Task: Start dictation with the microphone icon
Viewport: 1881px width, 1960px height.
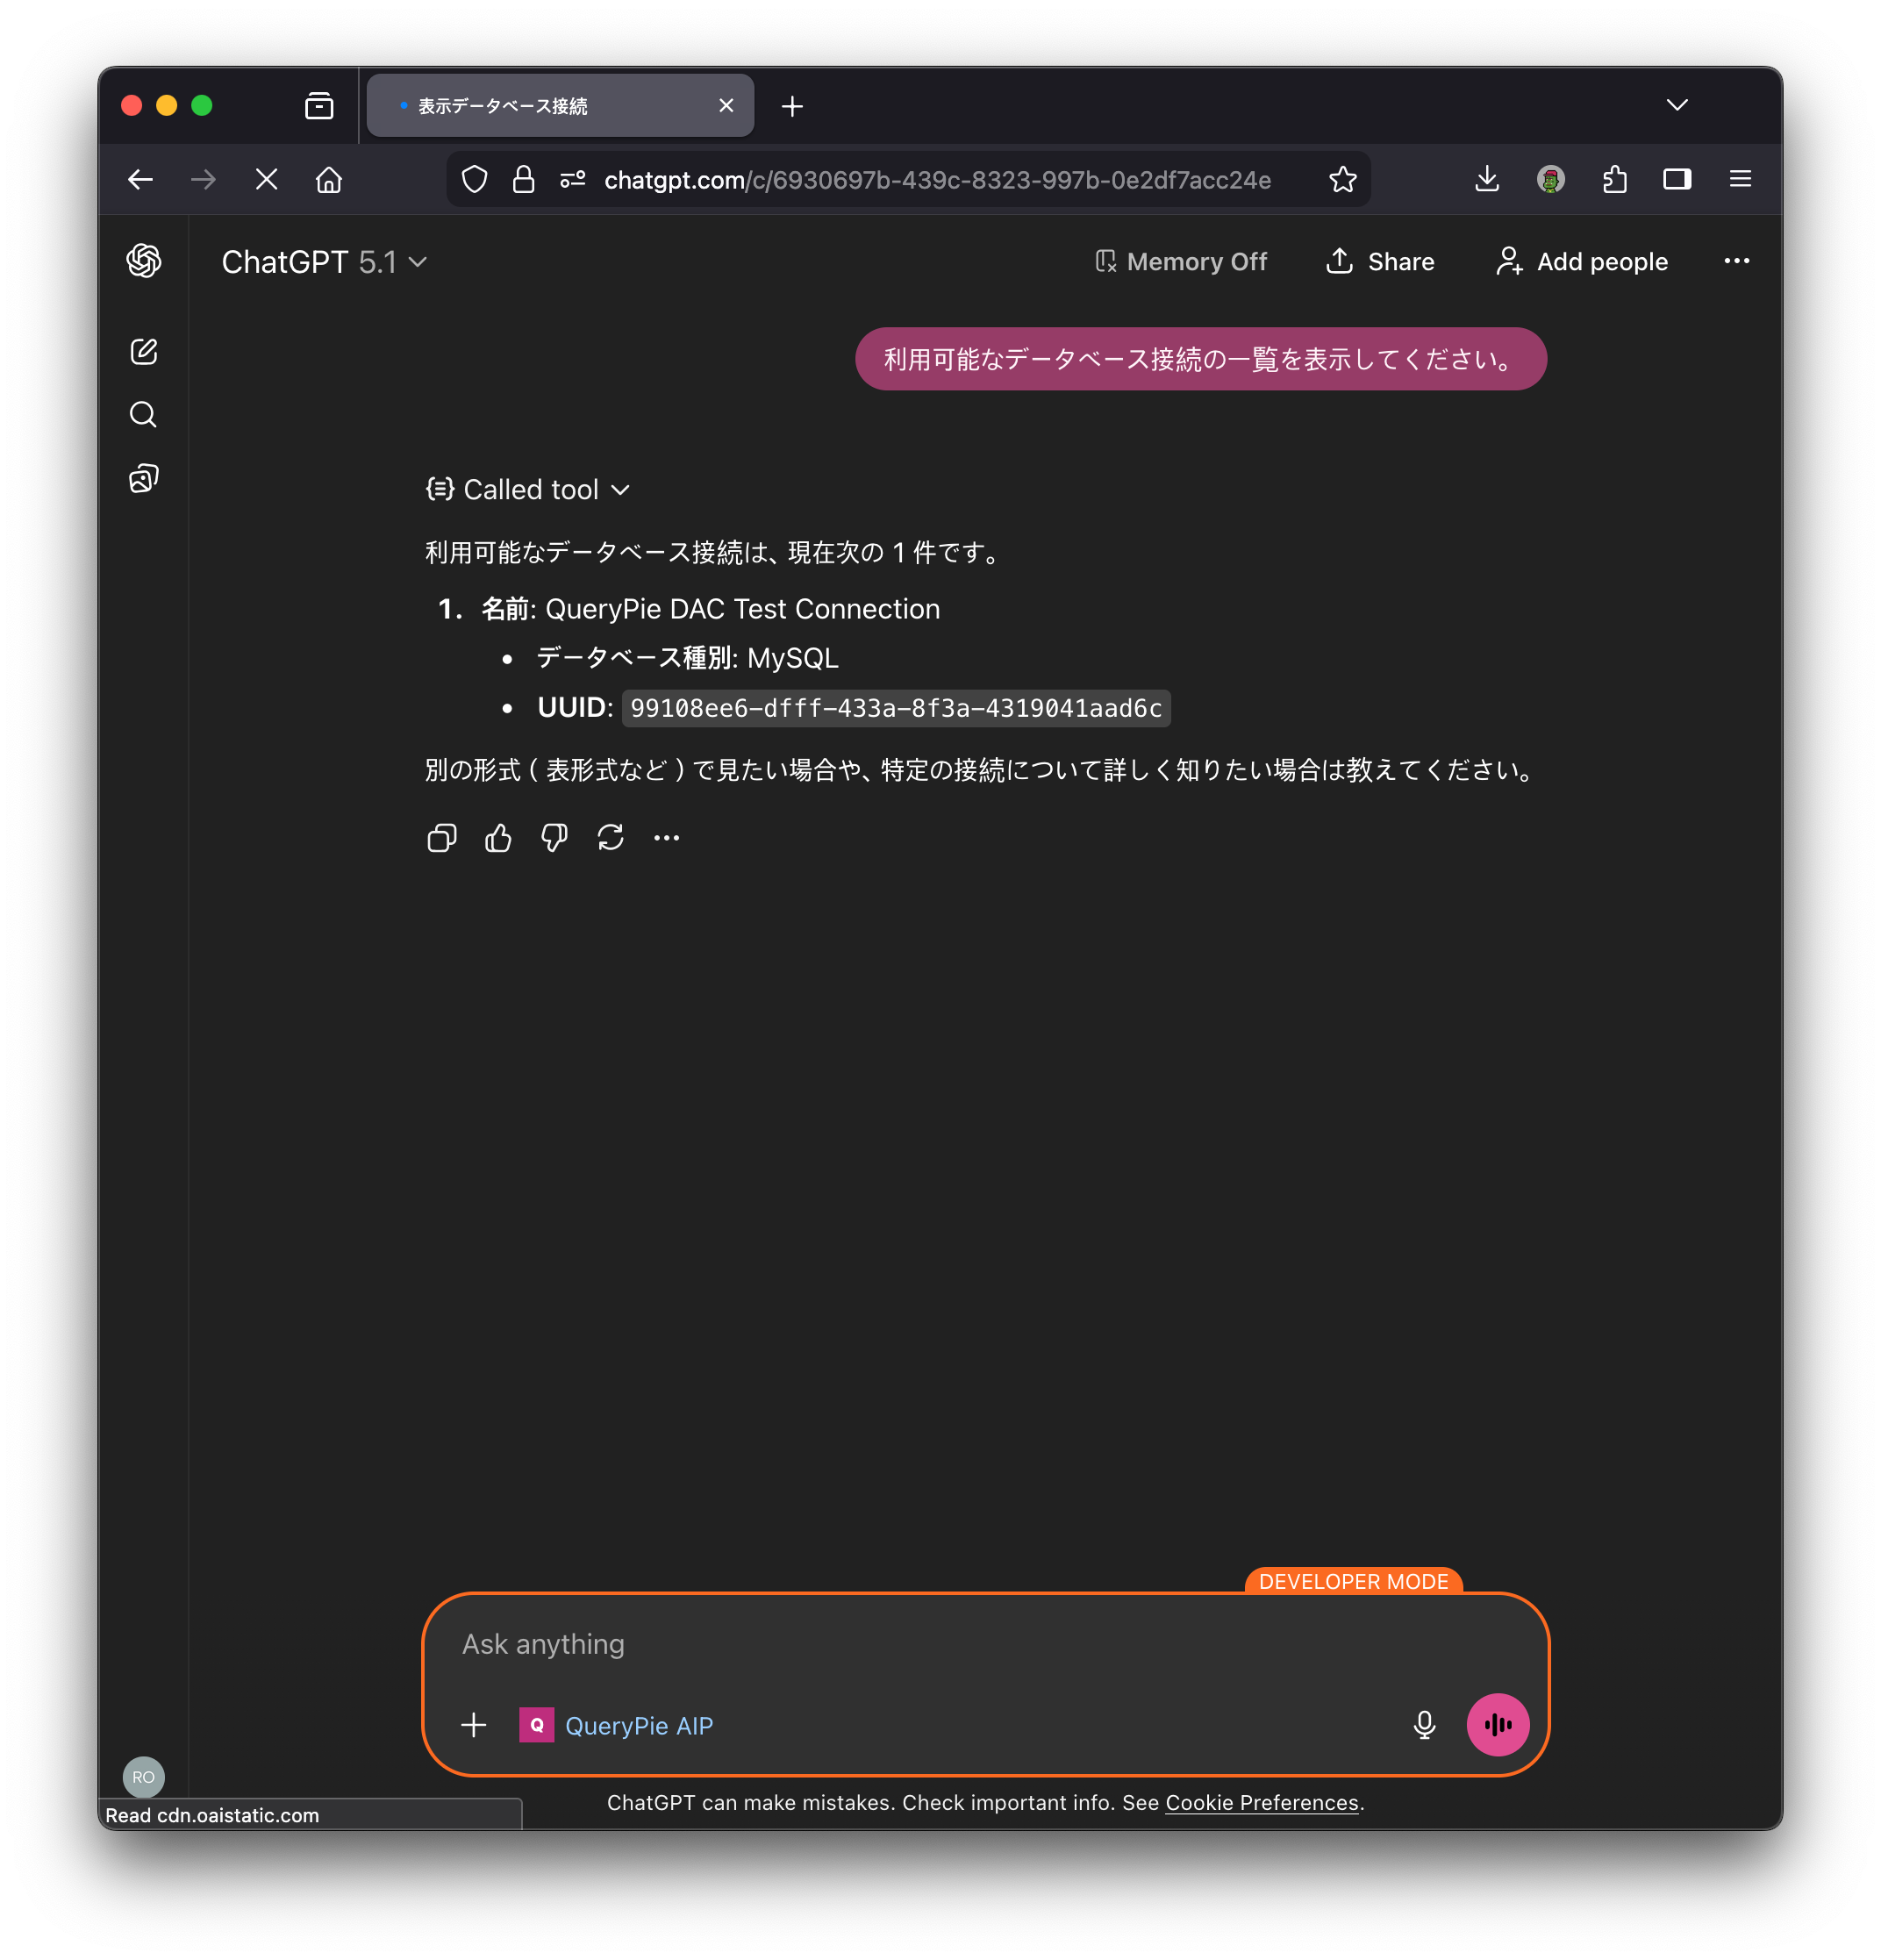Action: tap(1424, 1725)
